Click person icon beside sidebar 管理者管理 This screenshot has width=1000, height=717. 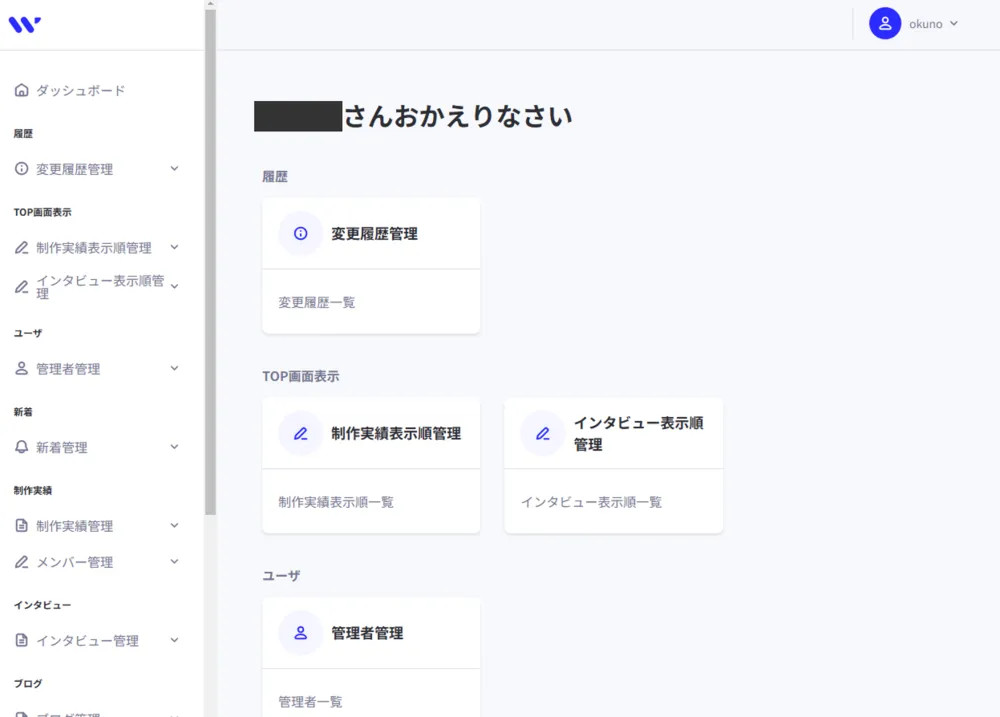[x=22, y=368]
